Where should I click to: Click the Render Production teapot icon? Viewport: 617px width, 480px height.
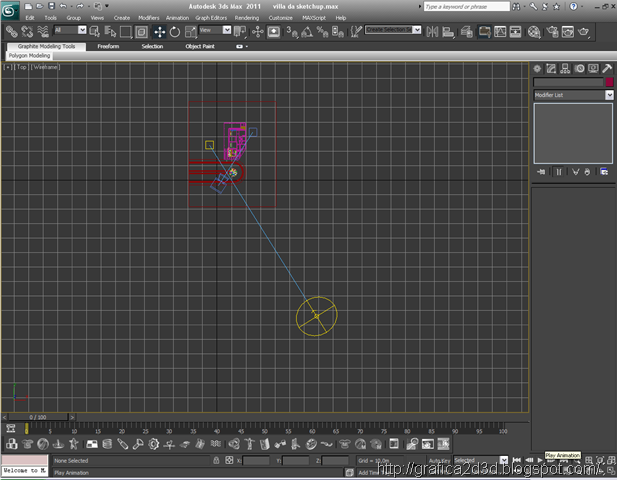click(583, 32)
